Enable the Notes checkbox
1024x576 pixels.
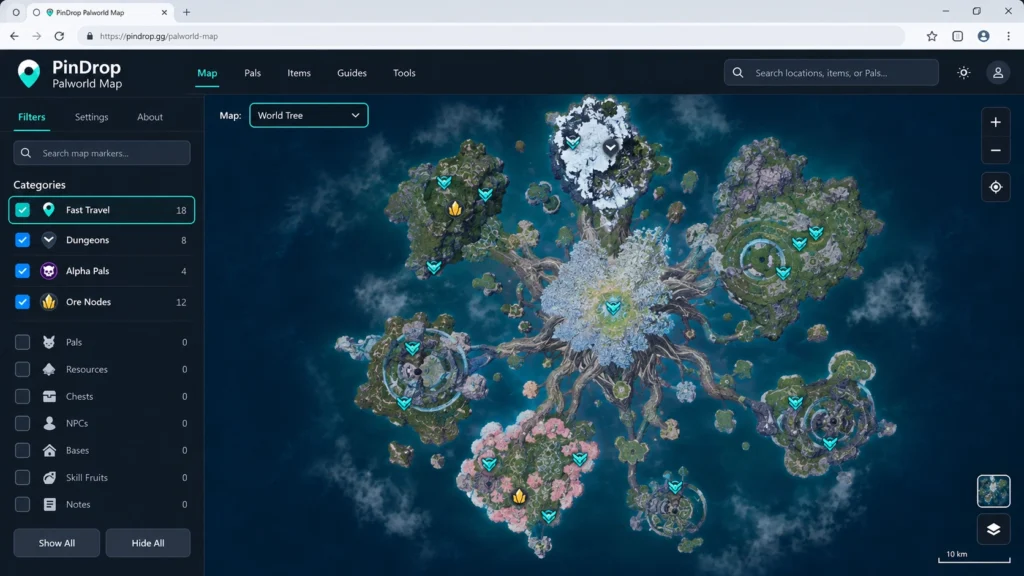(x=22, y=504)
